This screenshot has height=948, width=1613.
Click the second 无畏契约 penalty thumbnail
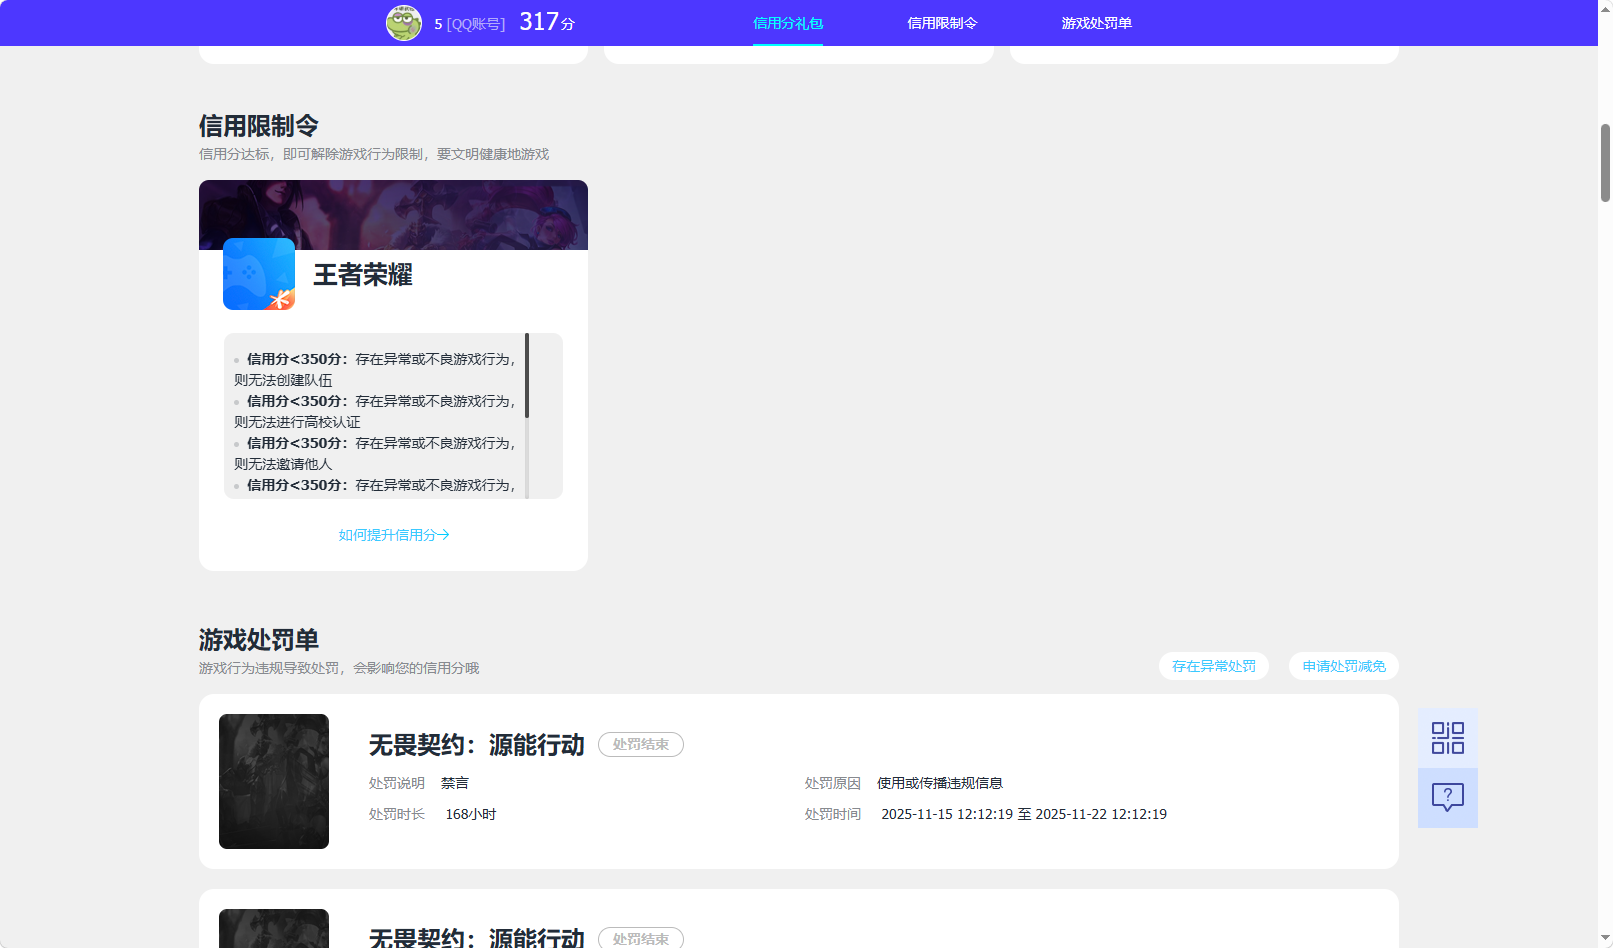click(x=273, y=928)
